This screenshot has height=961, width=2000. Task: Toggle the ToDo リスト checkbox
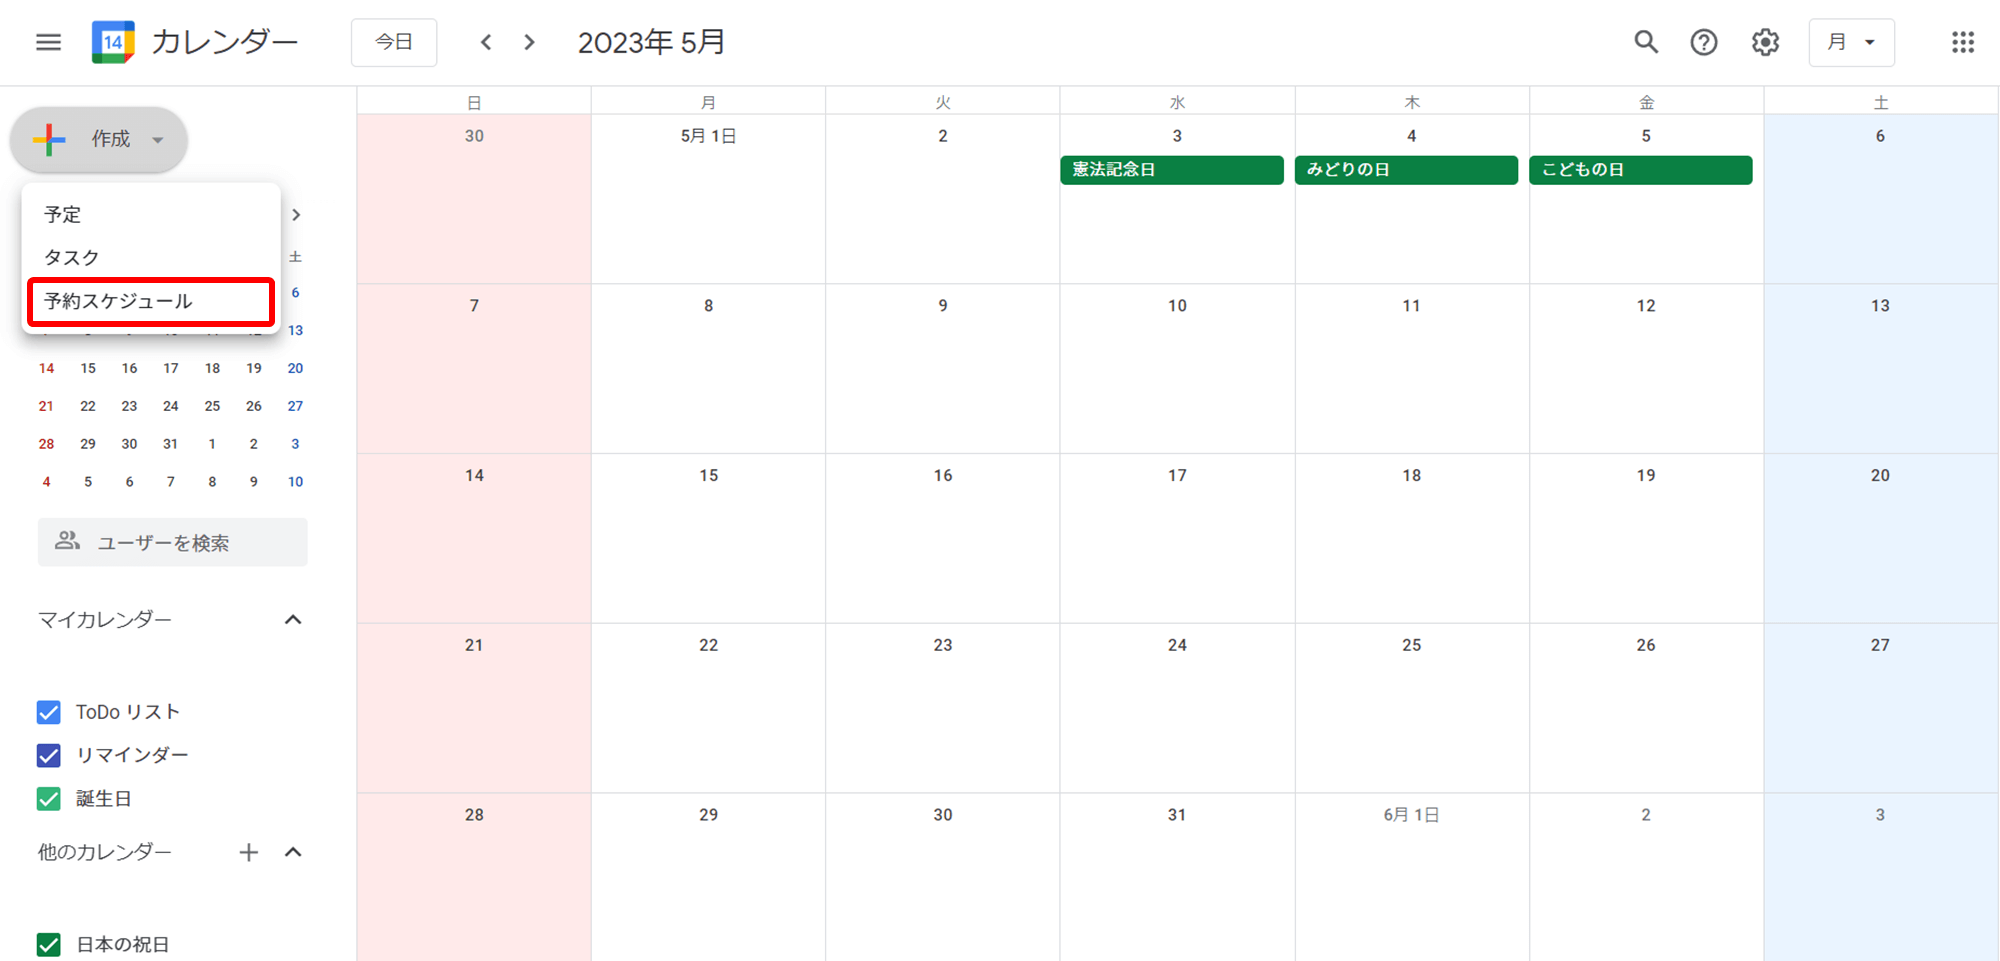[x=48, y=712]
